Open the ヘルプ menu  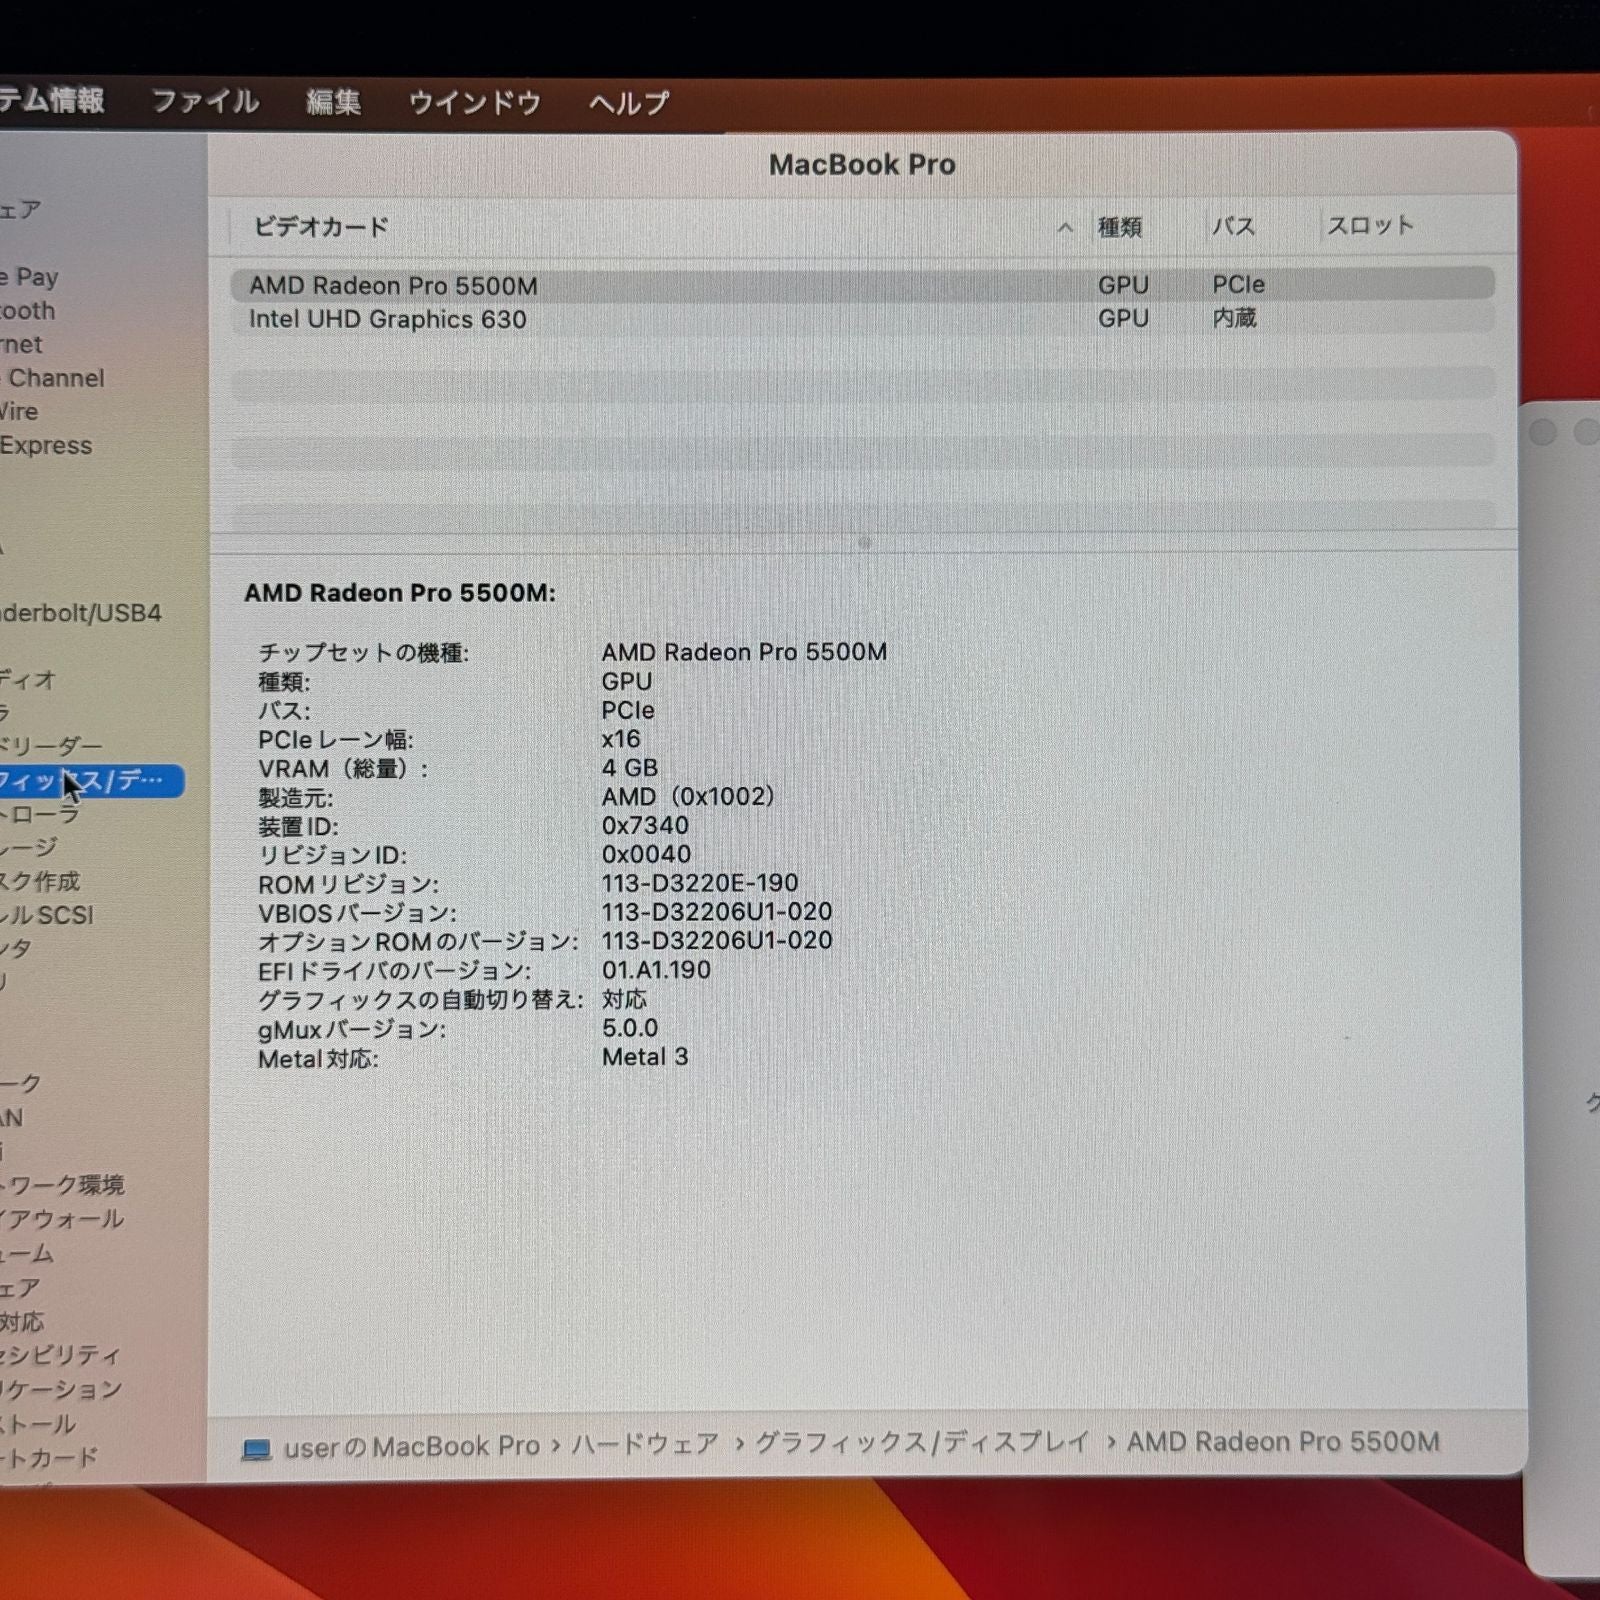tap(628, 102)
